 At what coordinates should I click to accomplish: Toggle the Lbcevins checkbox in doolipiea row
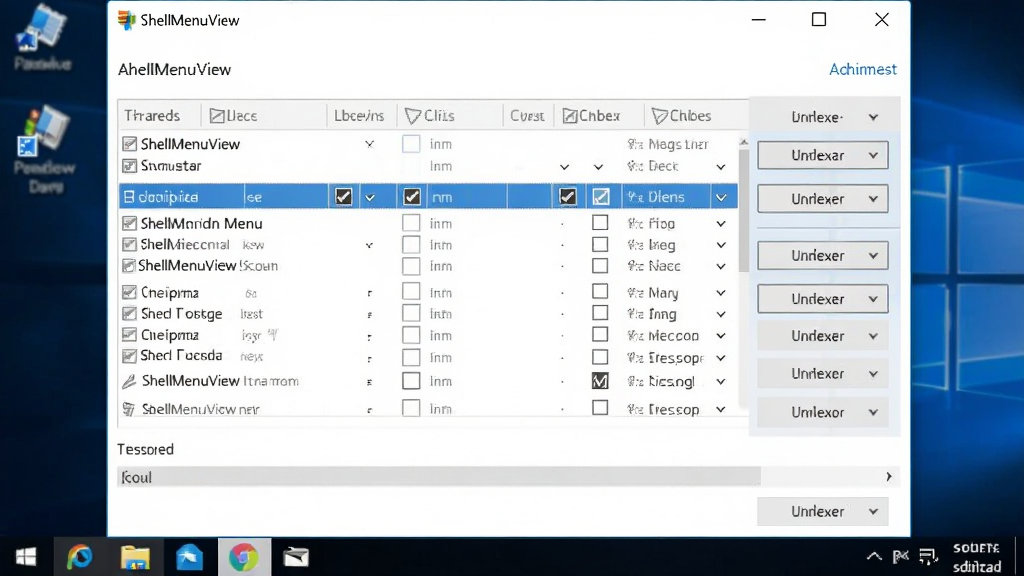[344, 197]
